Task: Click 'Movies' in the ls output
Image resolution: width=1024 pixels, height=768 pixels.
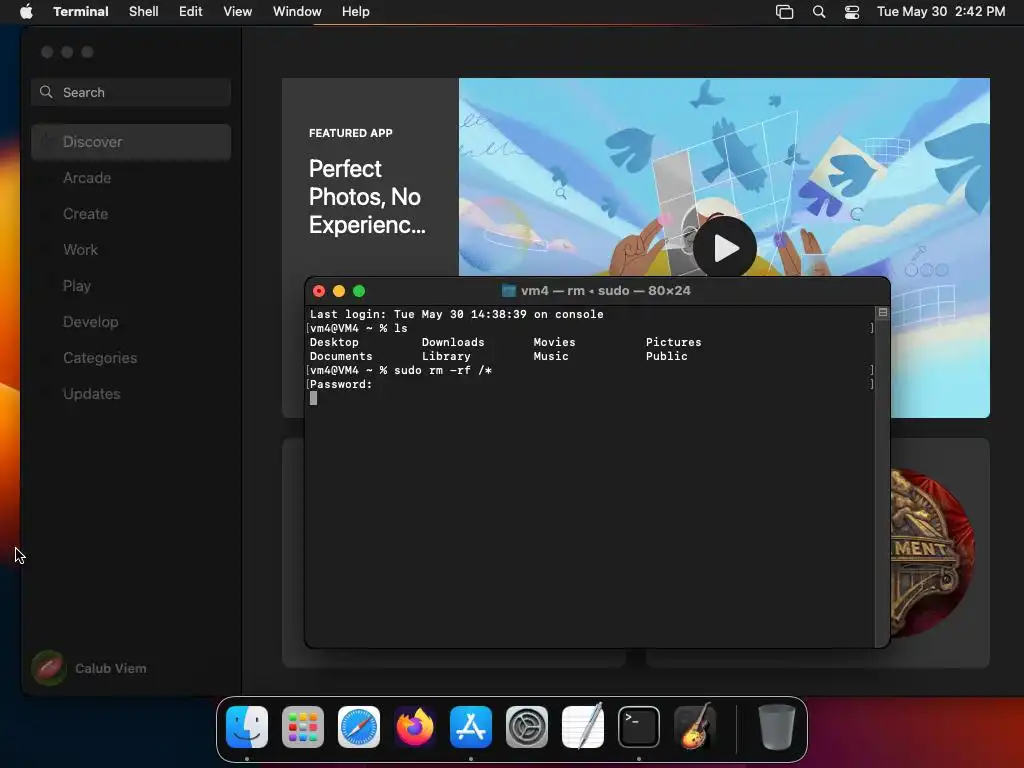Action: 554,342
